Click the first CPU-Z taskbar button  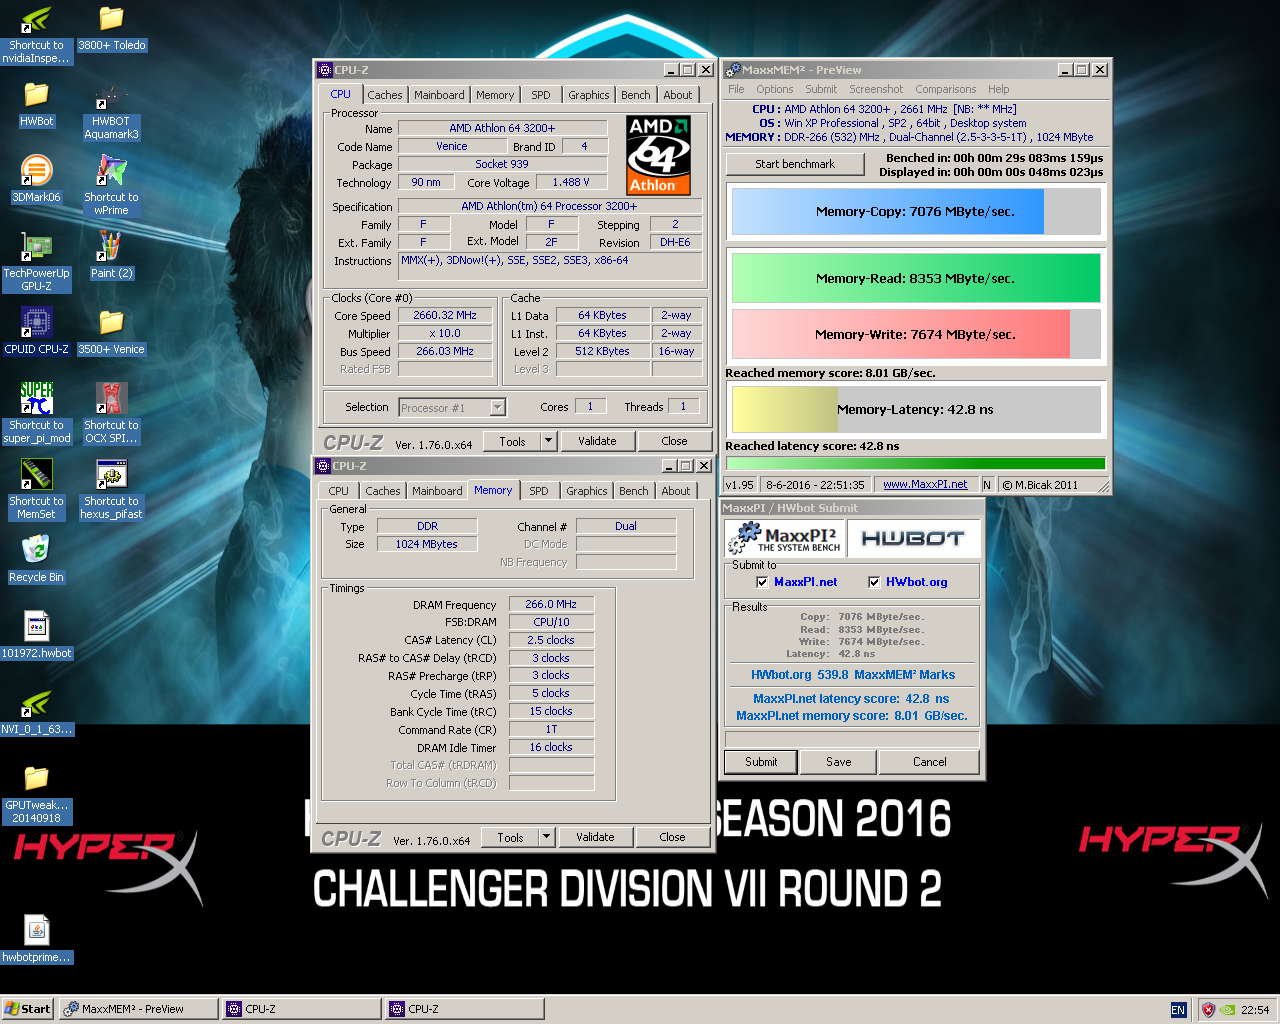tap(300, 1009)
